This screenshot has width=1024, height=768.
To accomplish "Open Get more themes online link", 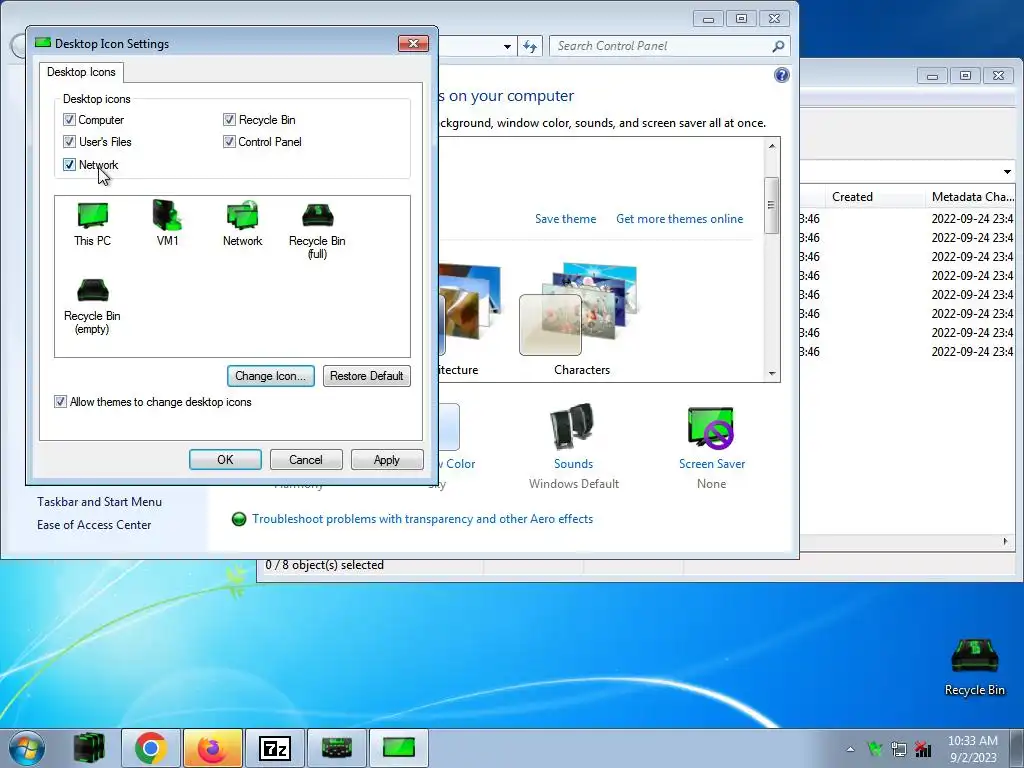I will click(679, 219).
